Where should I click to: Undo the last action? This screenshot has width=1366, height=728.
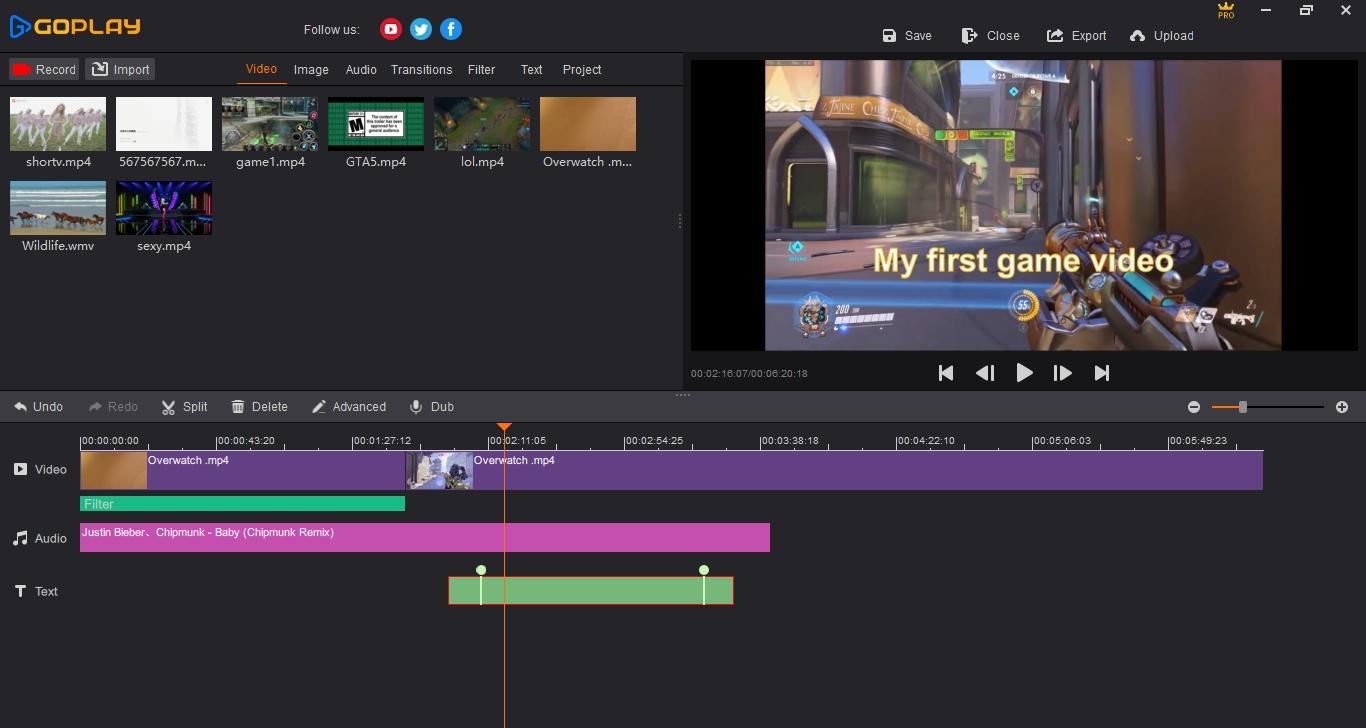(38, 407)
